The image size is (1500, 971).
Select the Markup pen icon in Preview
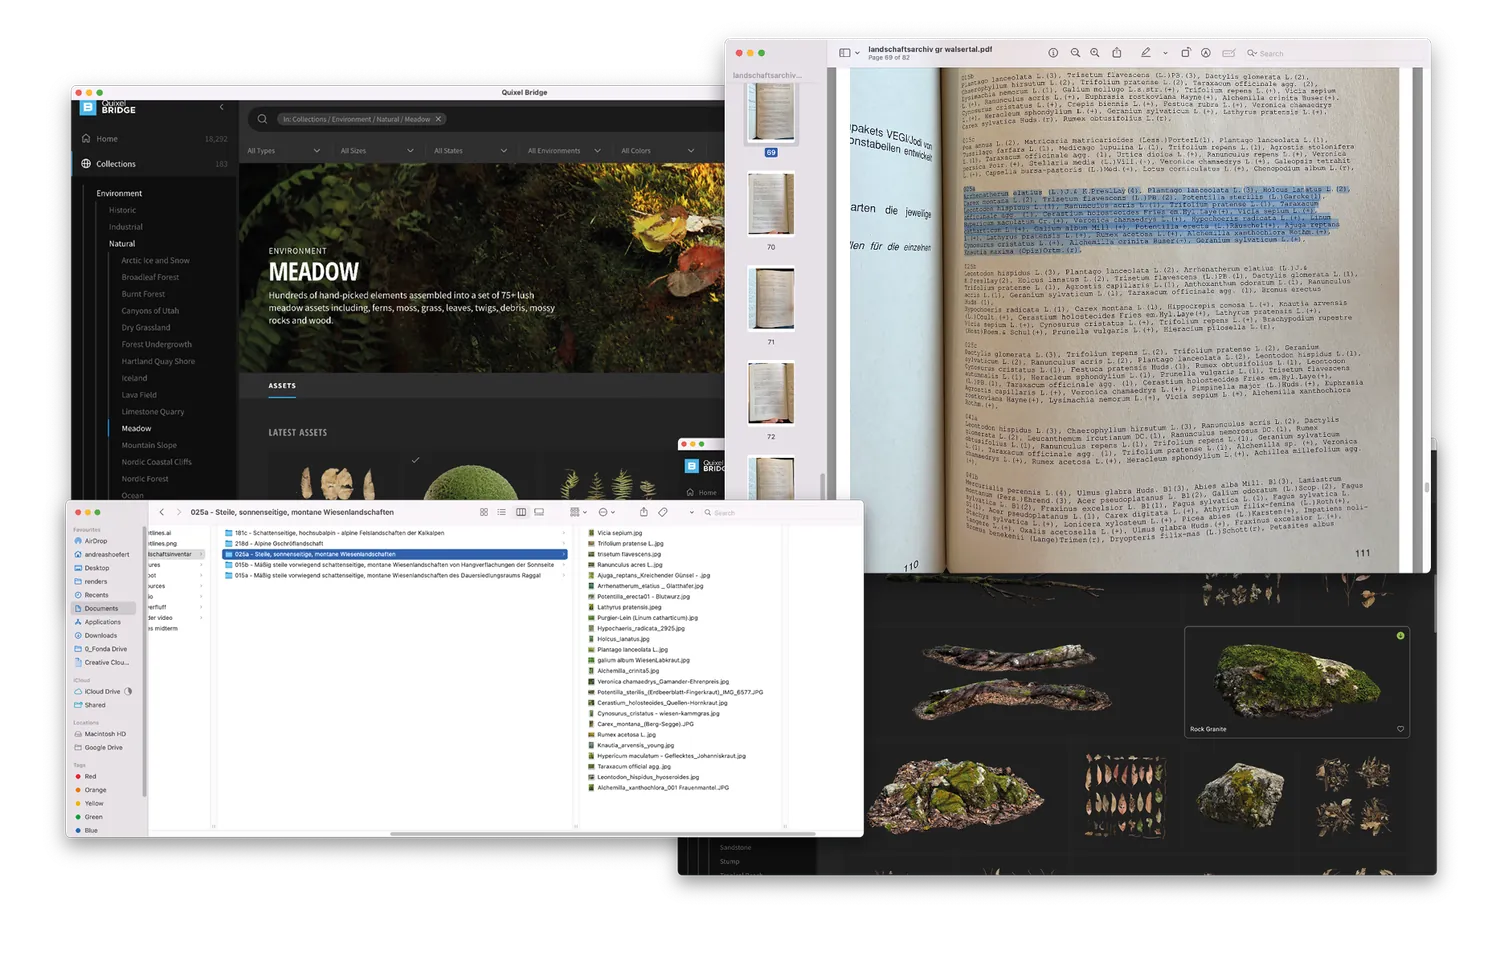(1146, 53)
